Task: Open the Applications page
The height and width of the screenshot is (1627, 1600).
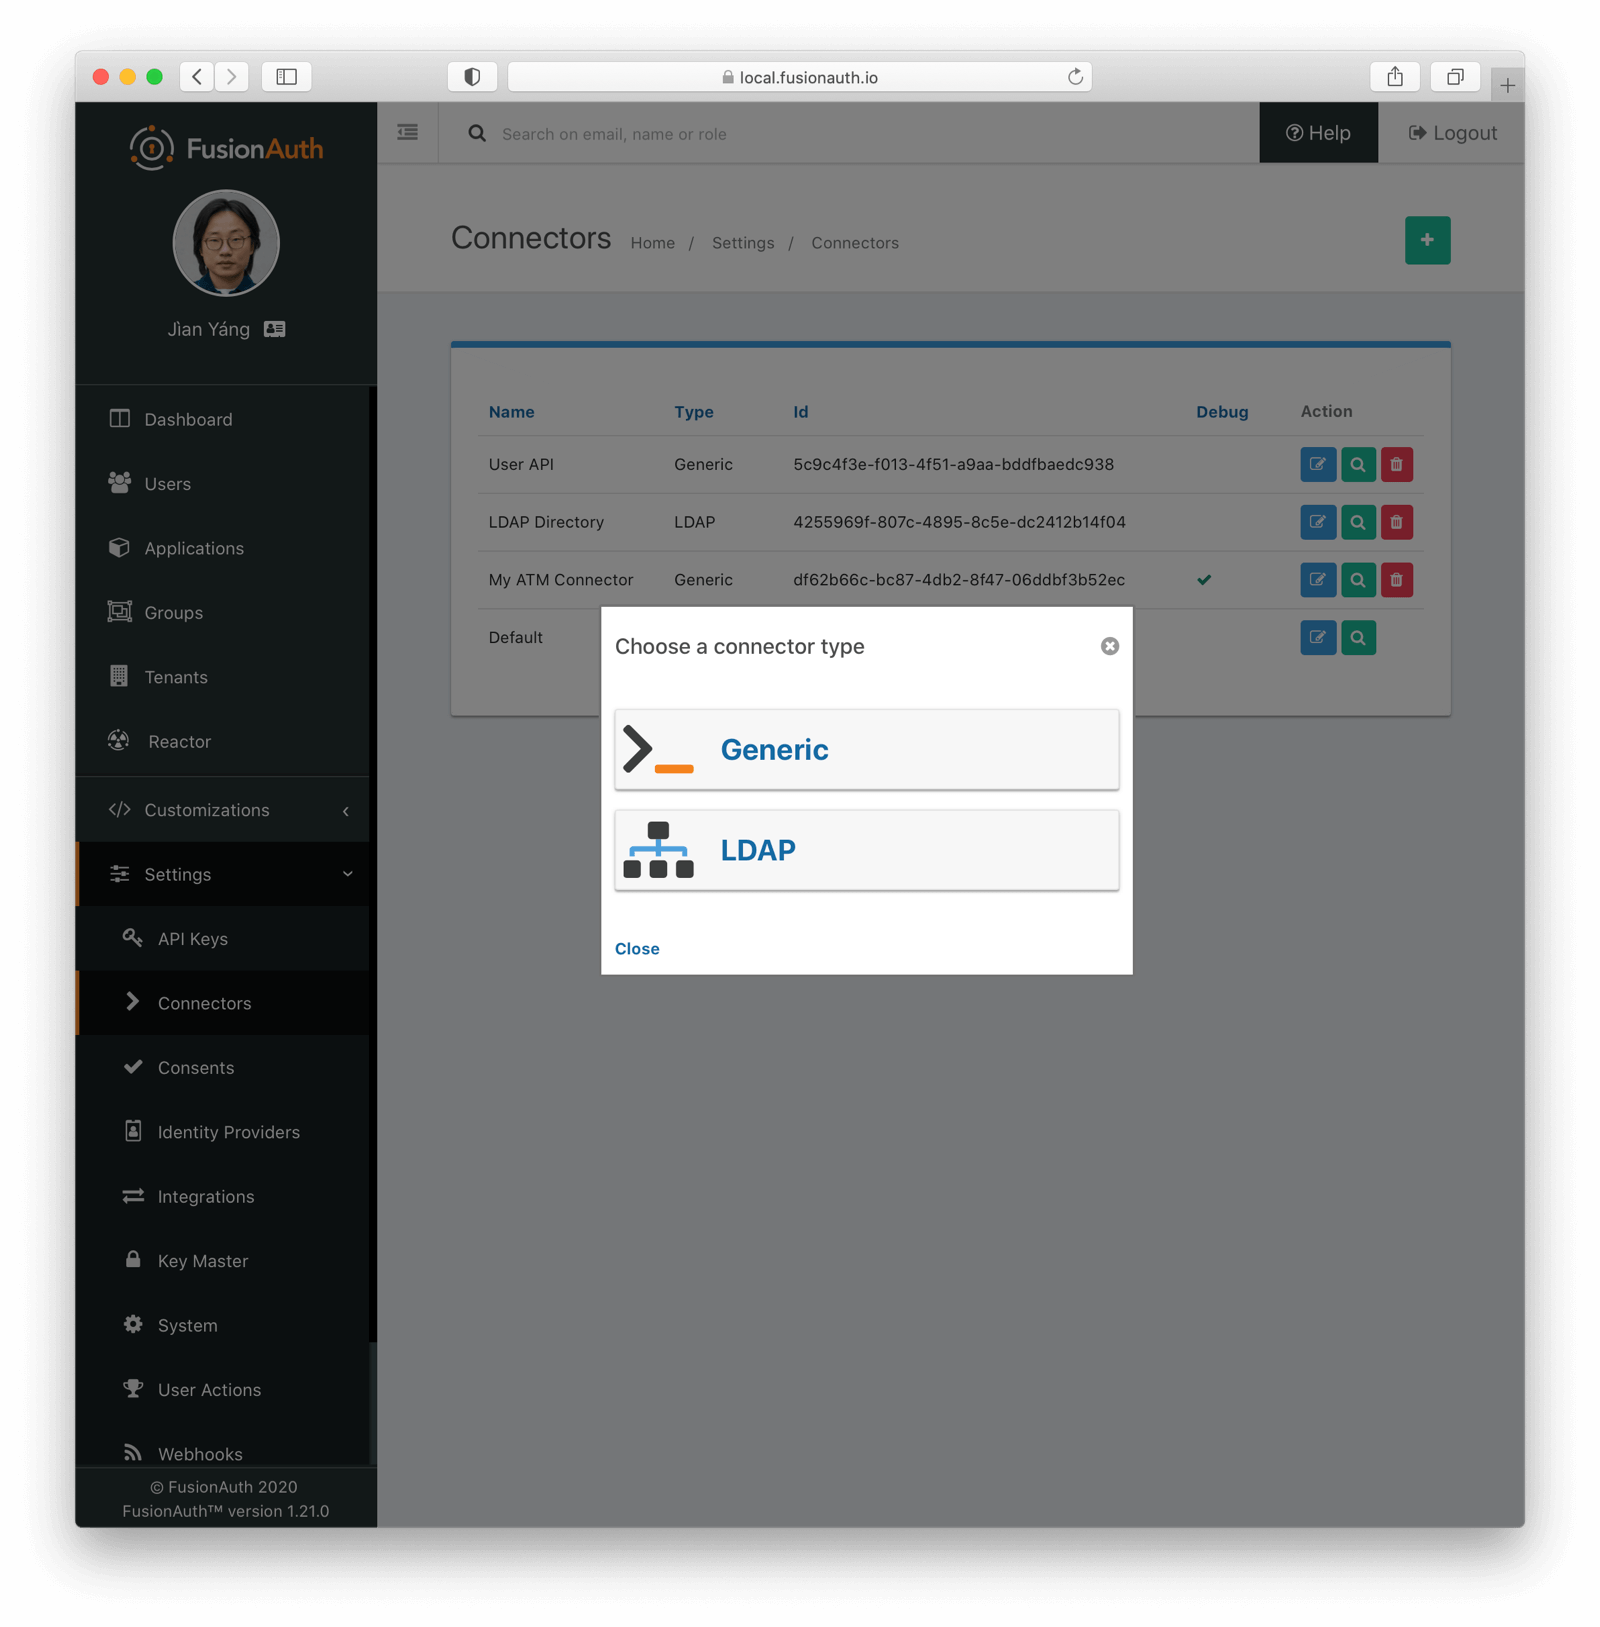Action: coord(223,548)
